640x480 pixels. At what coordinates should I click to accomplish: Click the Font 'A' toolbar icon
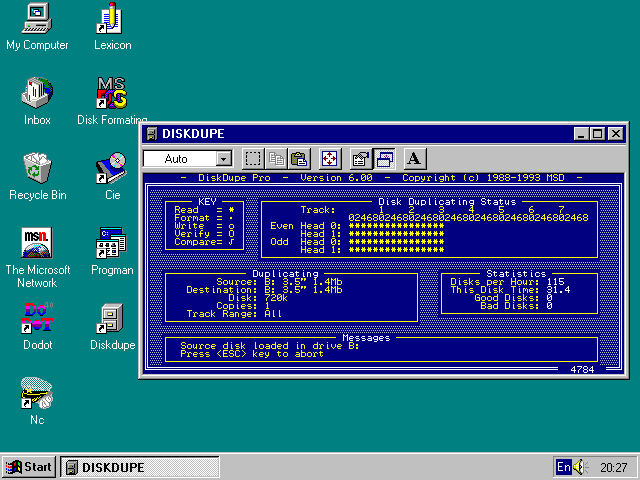pos(415,159)
